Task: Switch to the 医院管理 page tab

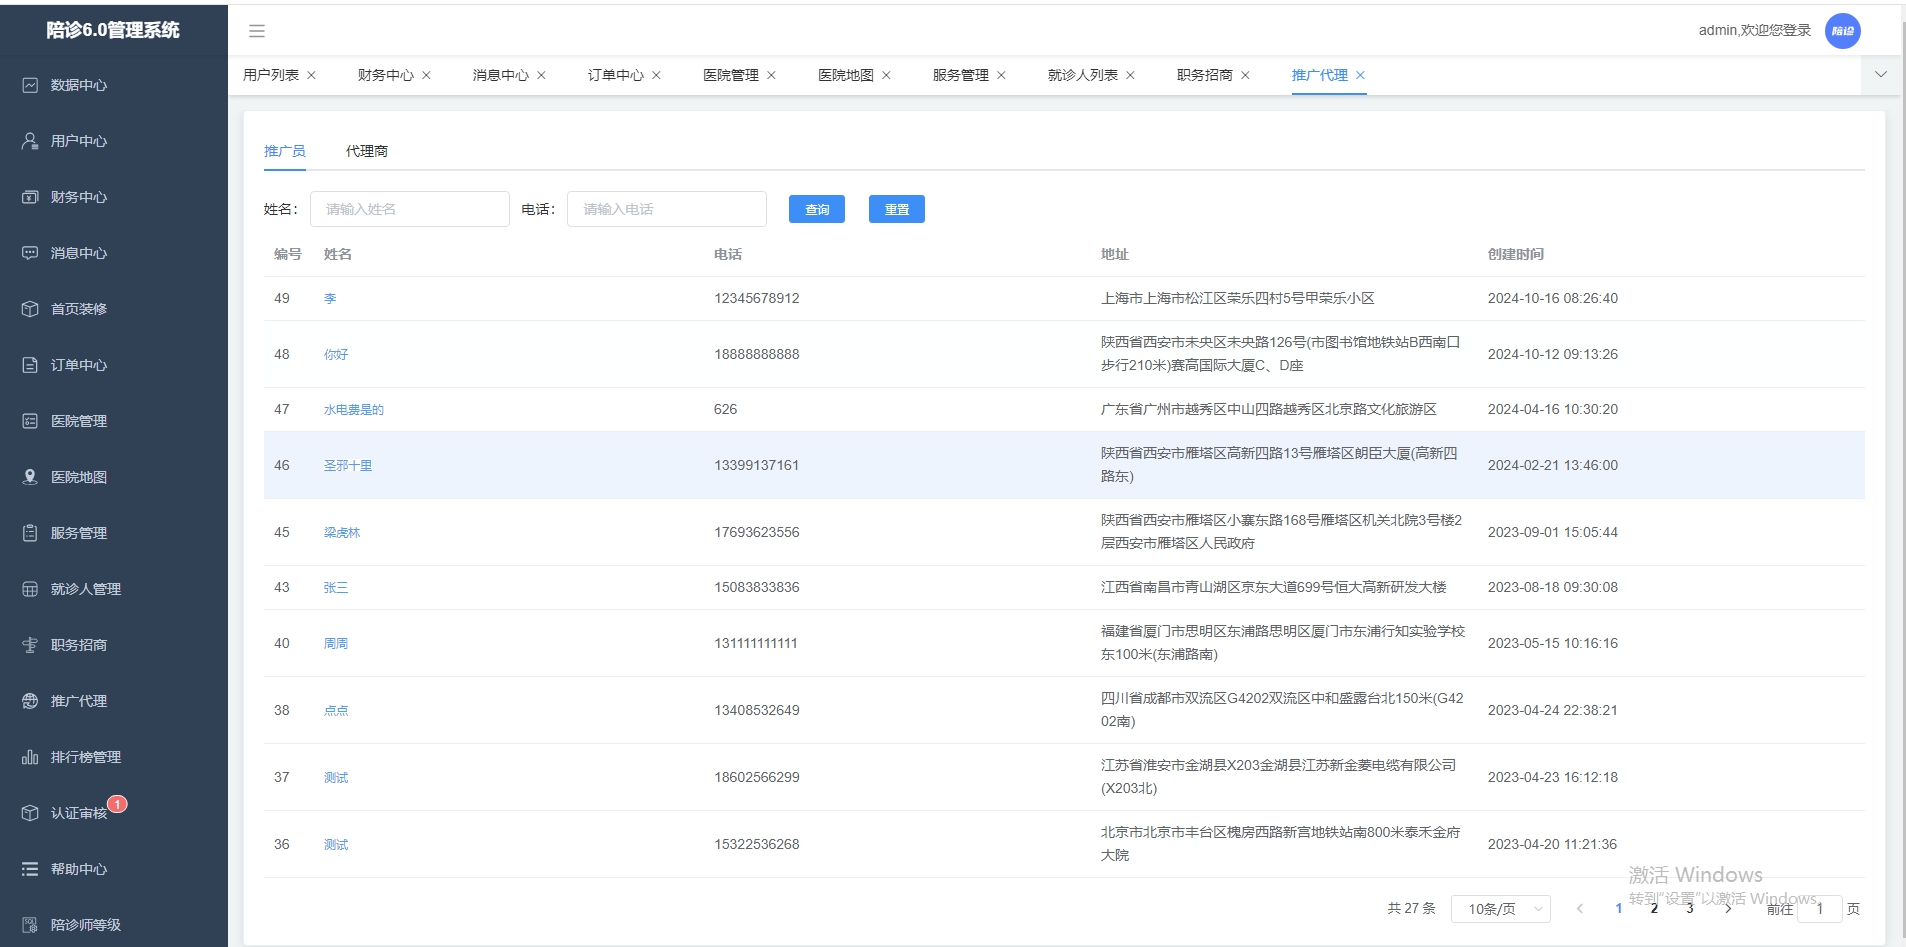Action: coord(730,75)
